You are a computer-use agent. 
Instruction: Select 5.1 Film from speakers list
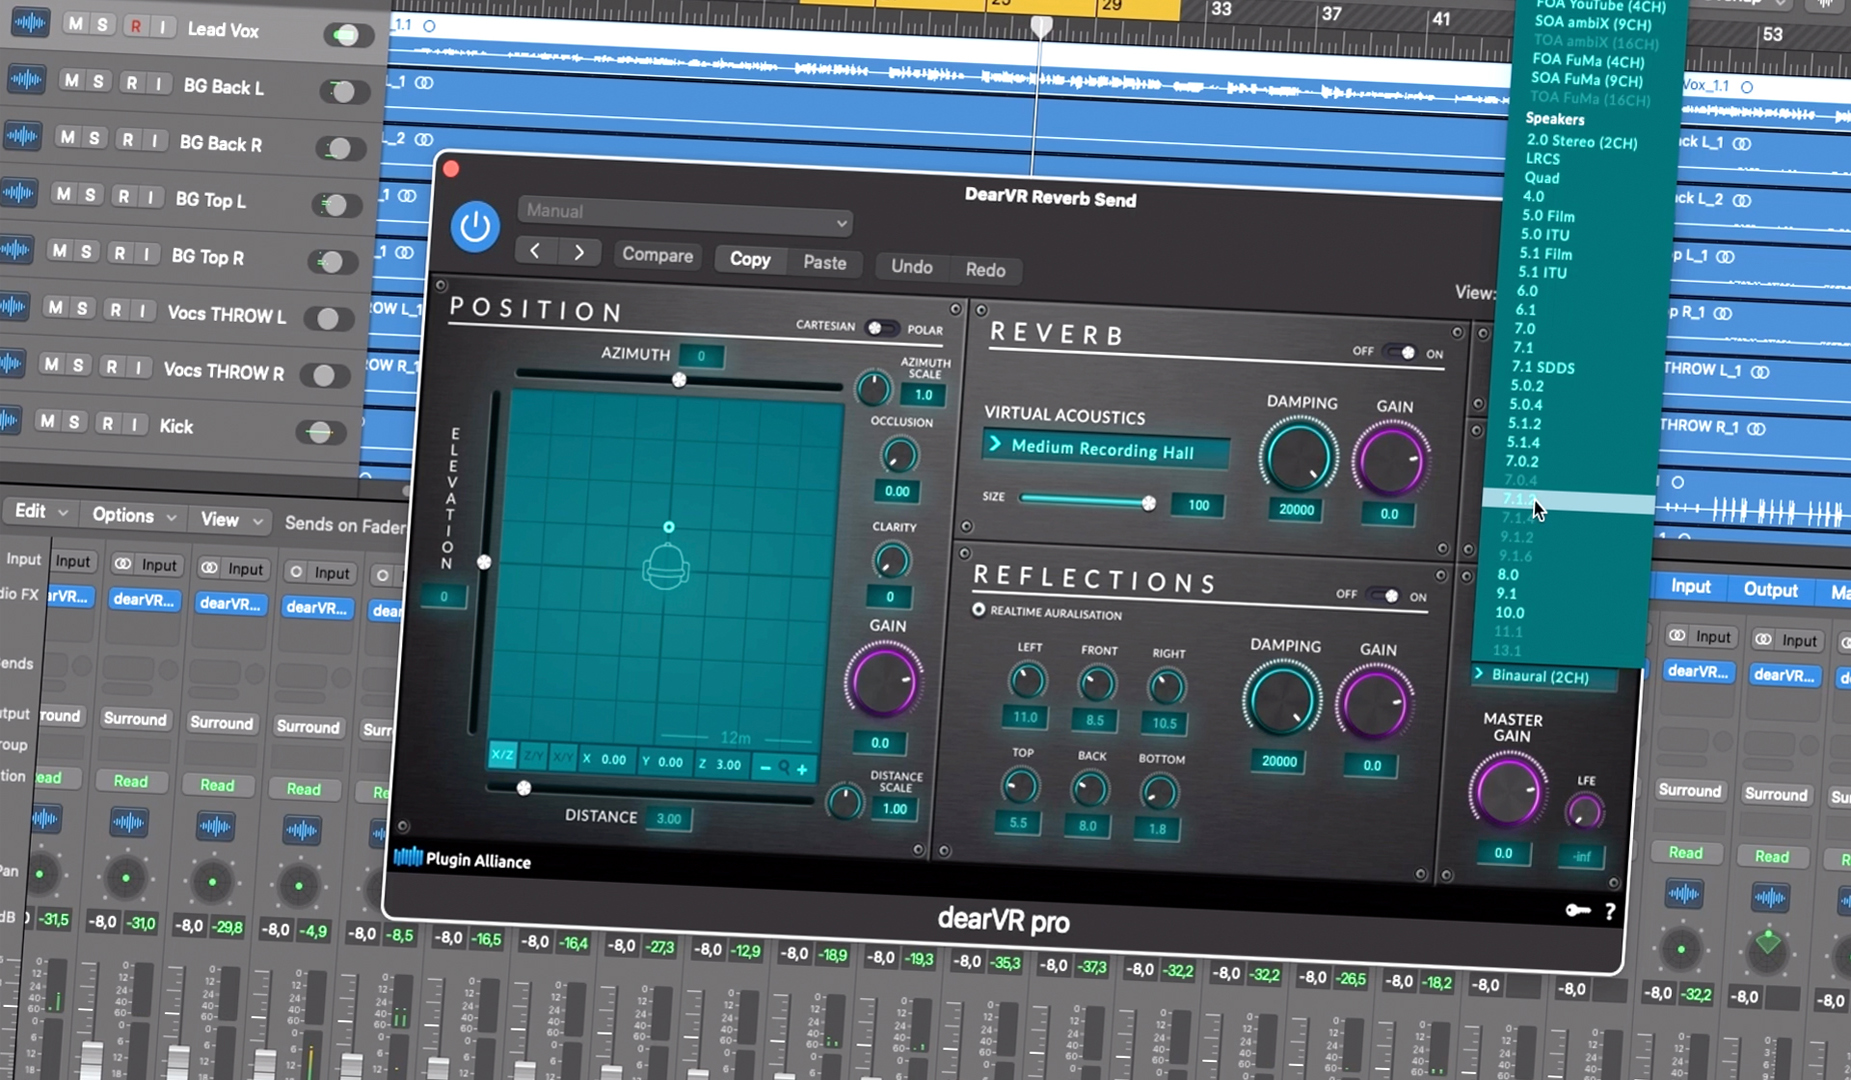(1545, 254)
